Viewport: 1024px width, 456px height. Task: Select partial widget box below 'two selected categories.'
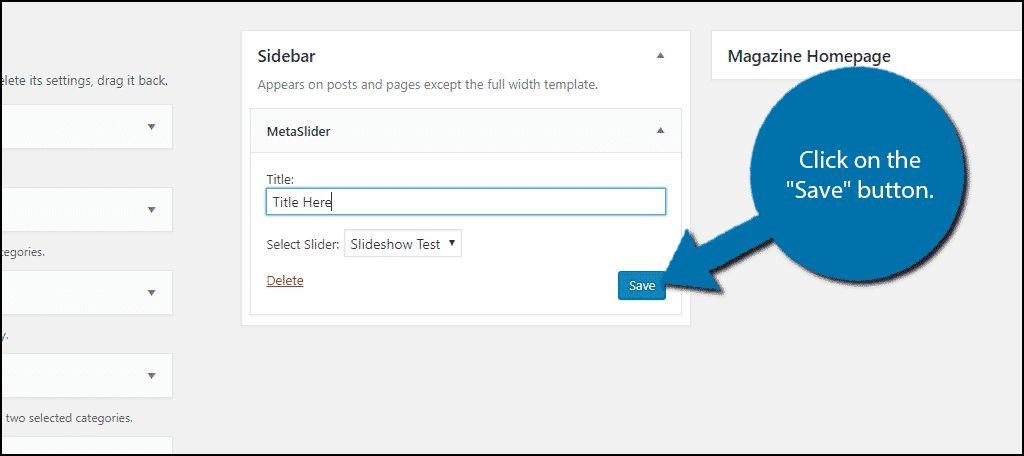86,446
